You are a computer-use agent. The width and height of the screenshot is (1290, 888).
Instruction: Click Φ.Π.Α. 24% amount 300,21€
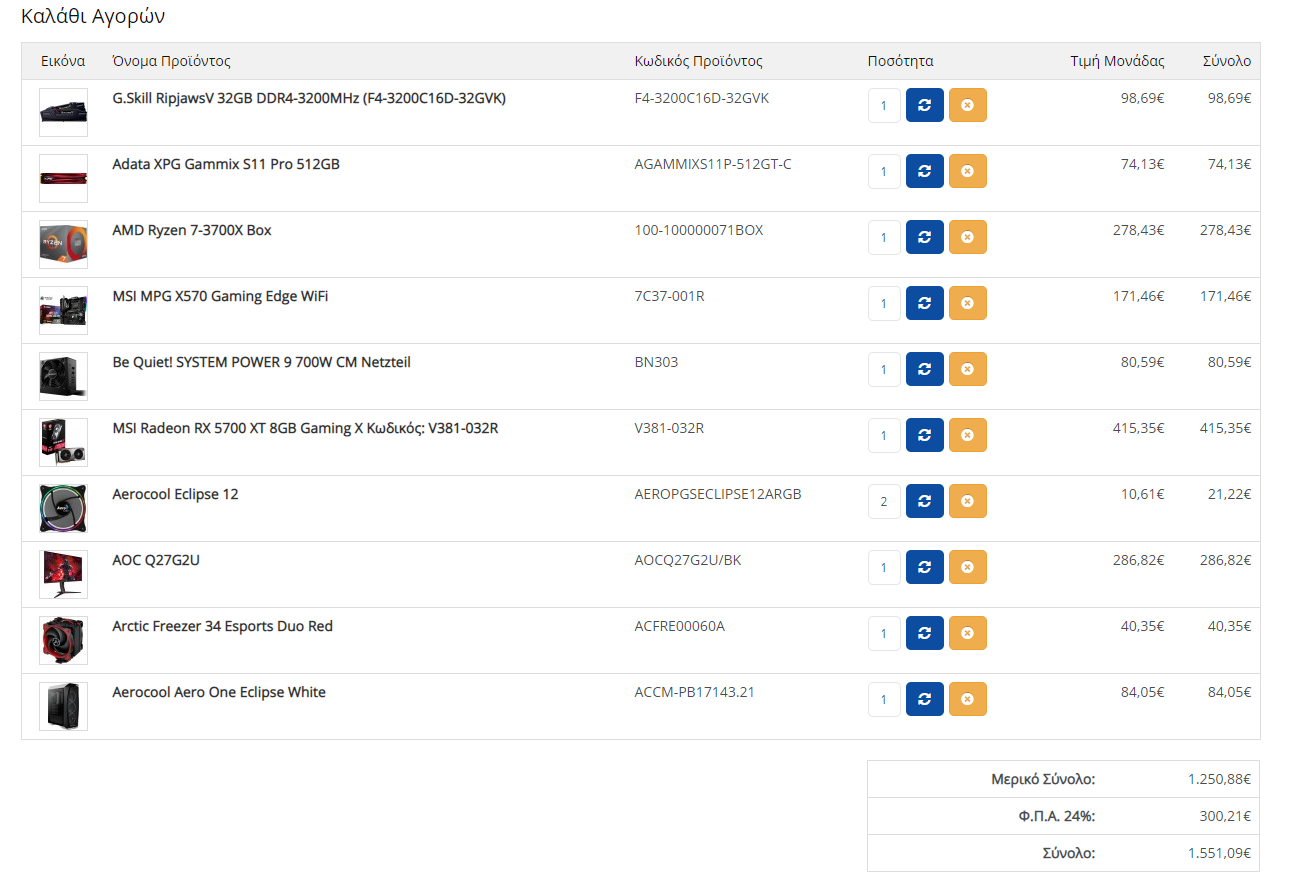click(x=1225, y=816)
